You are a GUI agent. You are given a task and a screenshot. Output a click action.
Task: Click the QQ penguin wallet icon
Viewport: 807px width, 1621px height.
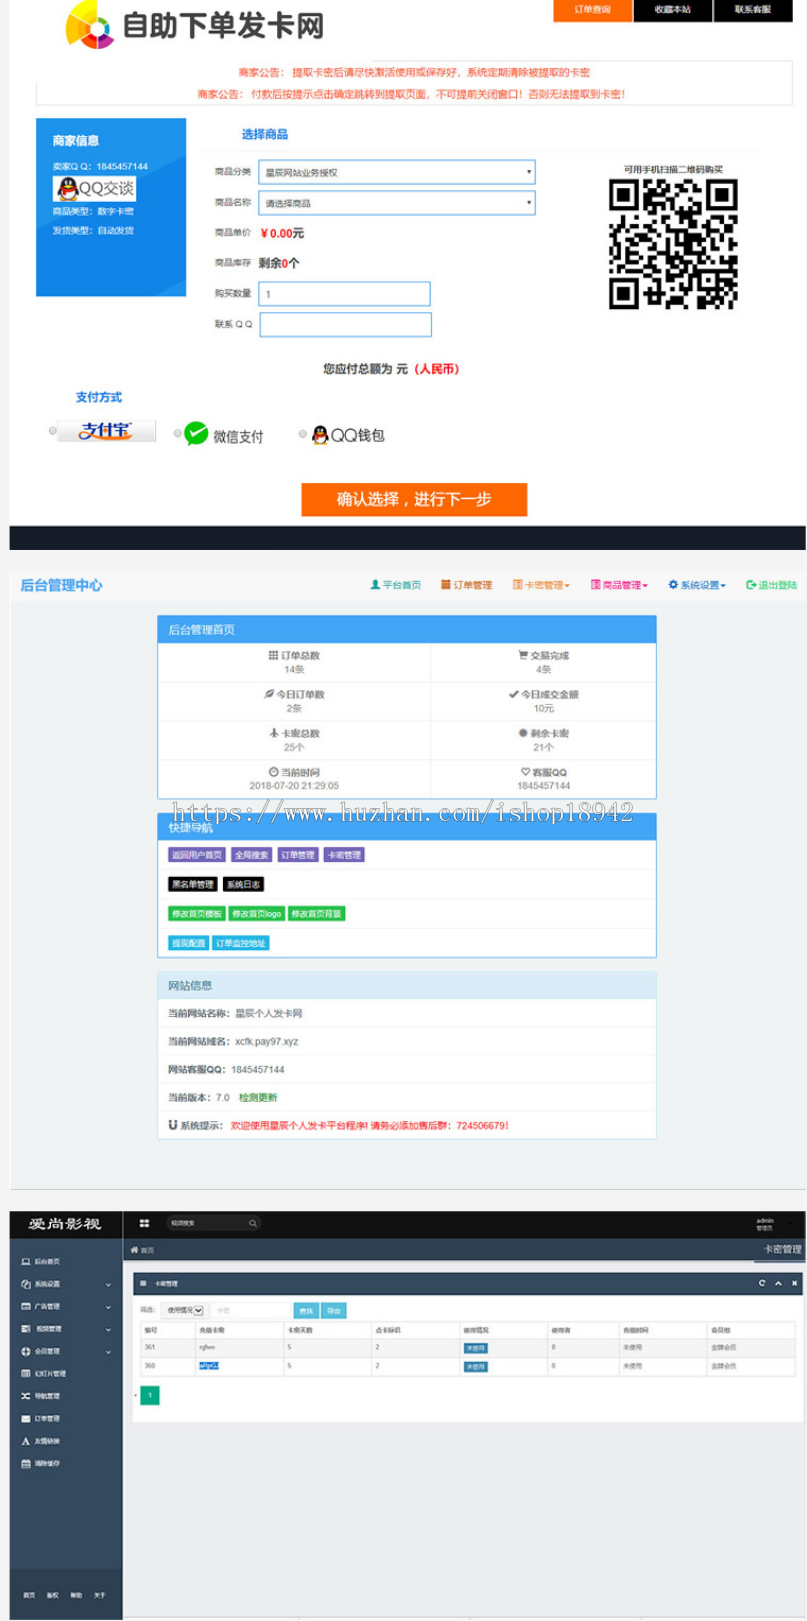320,435
